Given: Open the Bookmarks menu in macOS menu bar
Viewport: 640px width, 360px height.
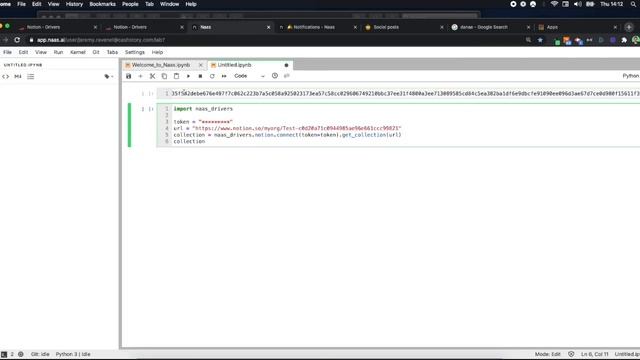Looking at the screenshot, I should pyautogui.click(x=102, y=4).
